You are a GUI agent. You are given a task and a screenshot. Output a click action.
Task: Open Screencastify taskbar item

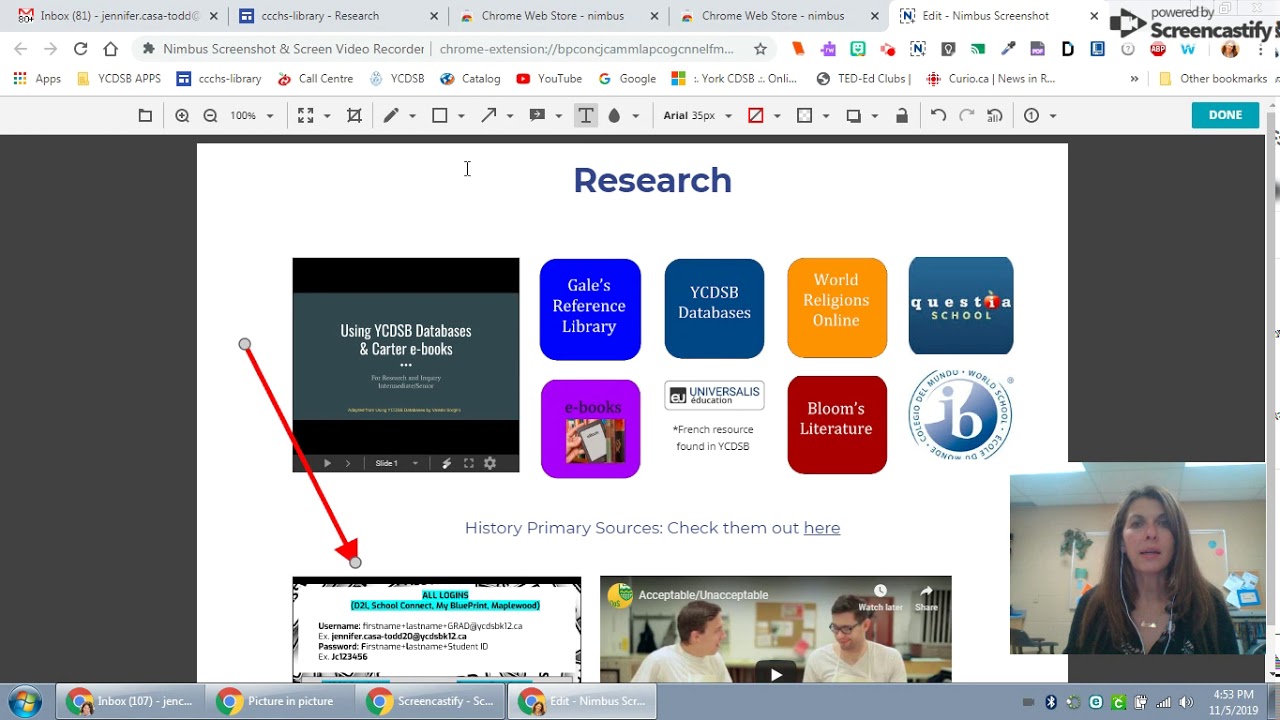(x=430, y=701)
